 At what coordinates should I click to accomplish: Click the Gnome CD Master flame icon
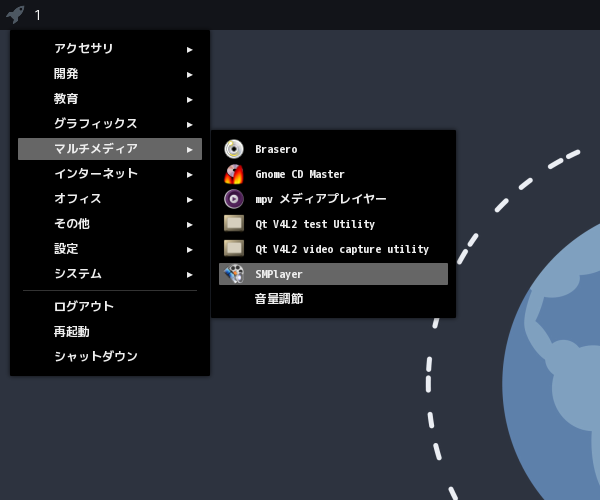point(234,174)
